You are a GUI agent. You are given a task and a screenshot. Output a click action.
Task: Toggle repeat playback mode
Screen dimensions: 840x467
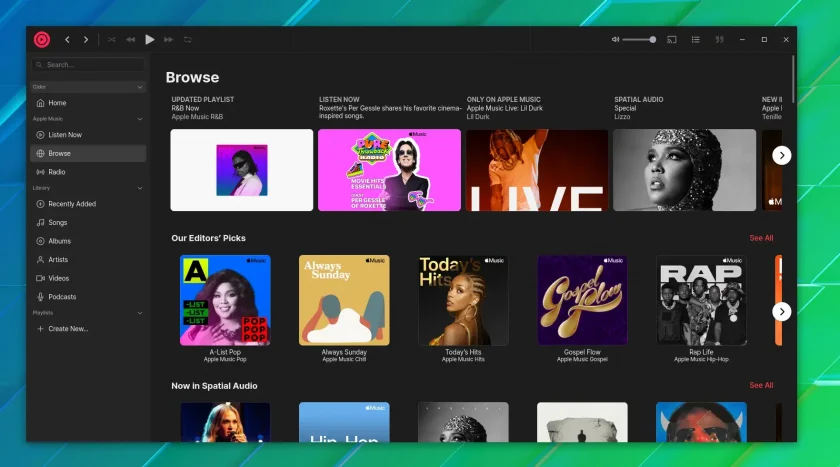coord(188,40)
